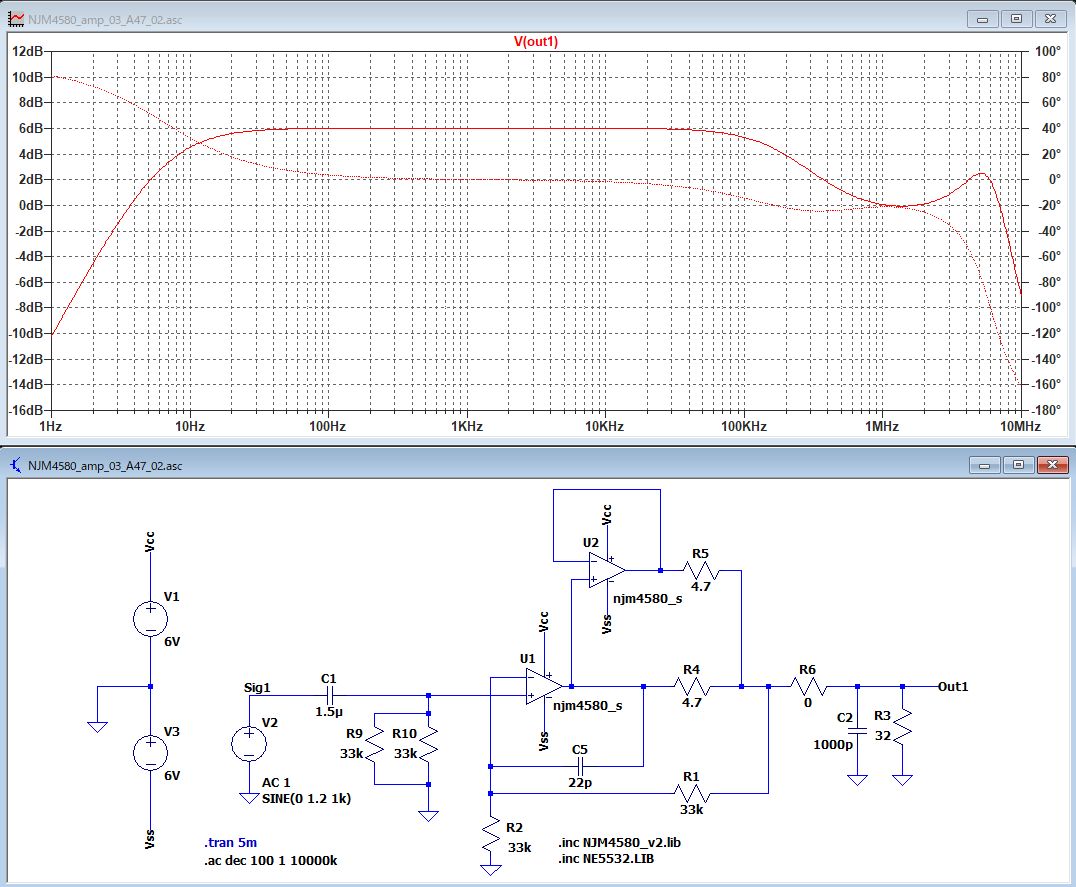Click the .inc NJM4580_v2.lib directive
The image size is (1076, 887).
coord(620,842)
